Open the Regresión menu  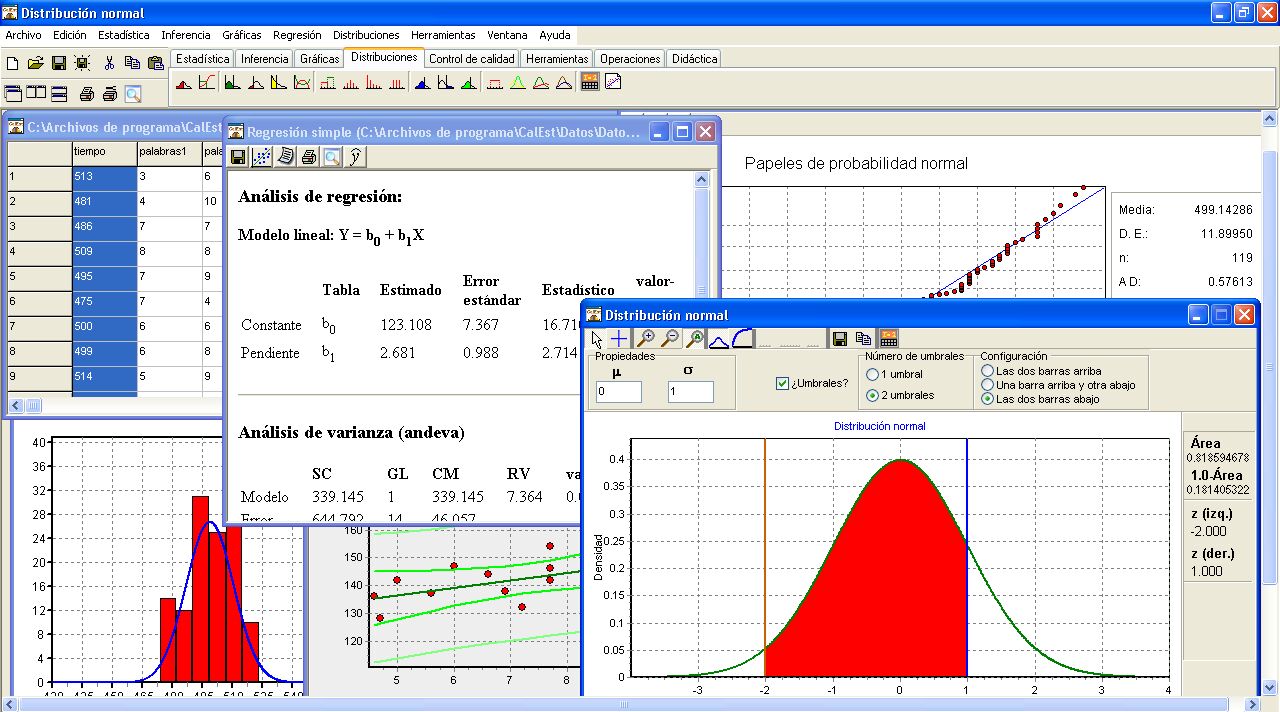click(x=297, y=35)
